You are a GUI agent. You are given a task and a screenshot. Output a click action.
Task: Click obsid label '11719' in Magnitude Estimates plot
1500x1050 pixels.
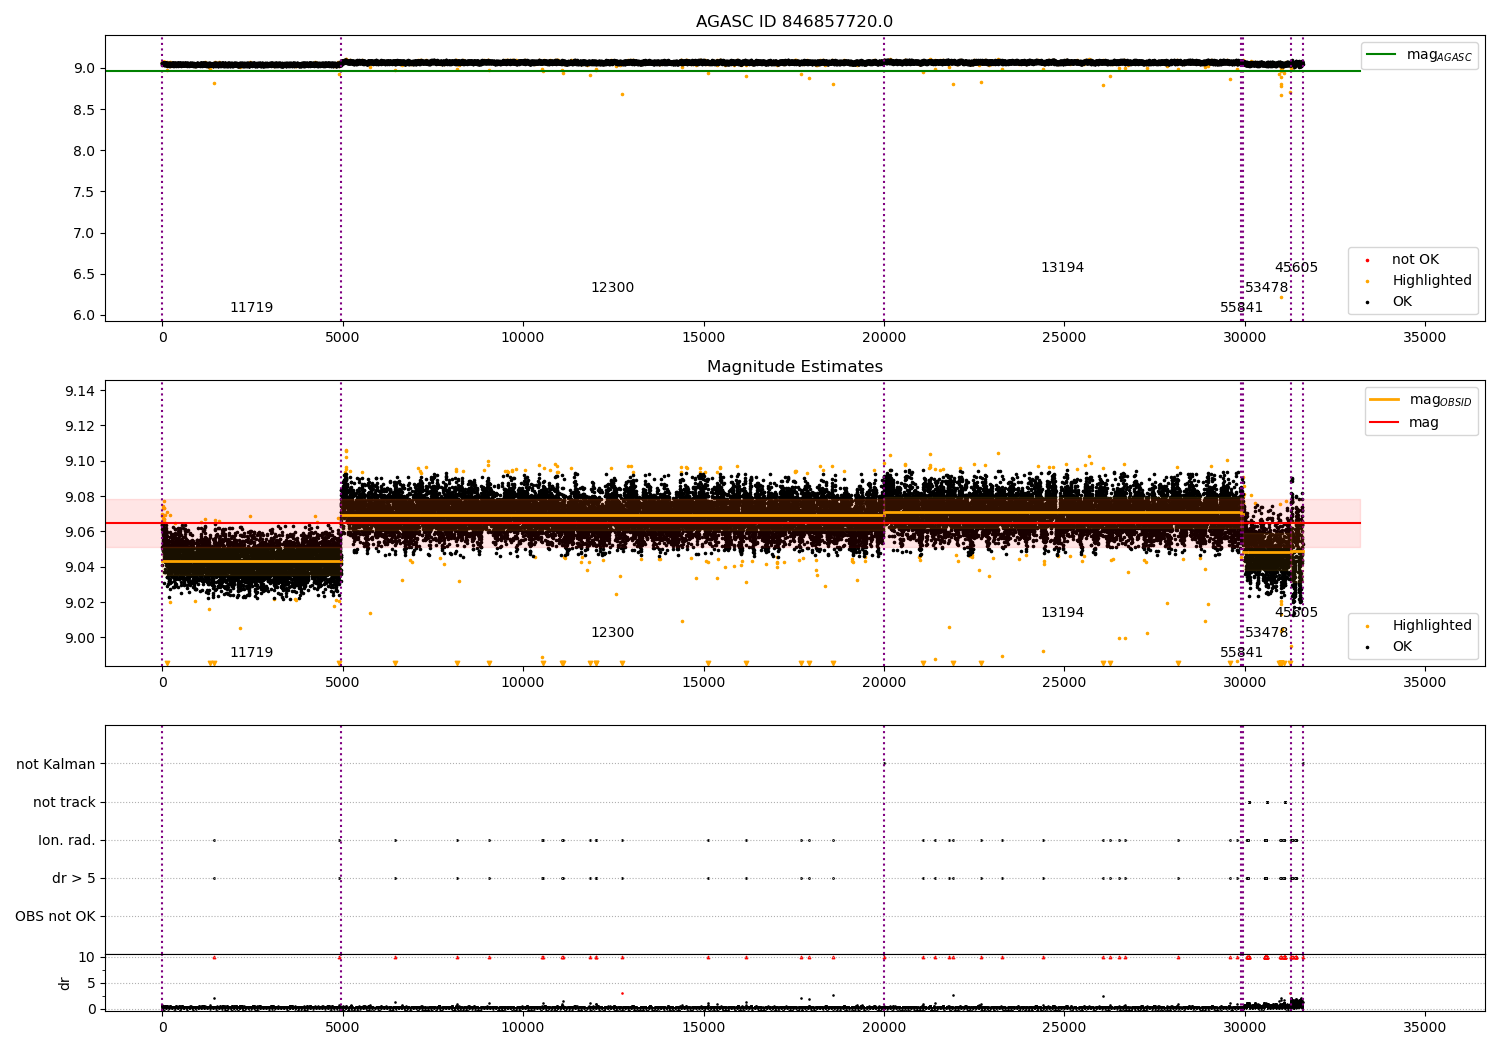click(251, 653)
